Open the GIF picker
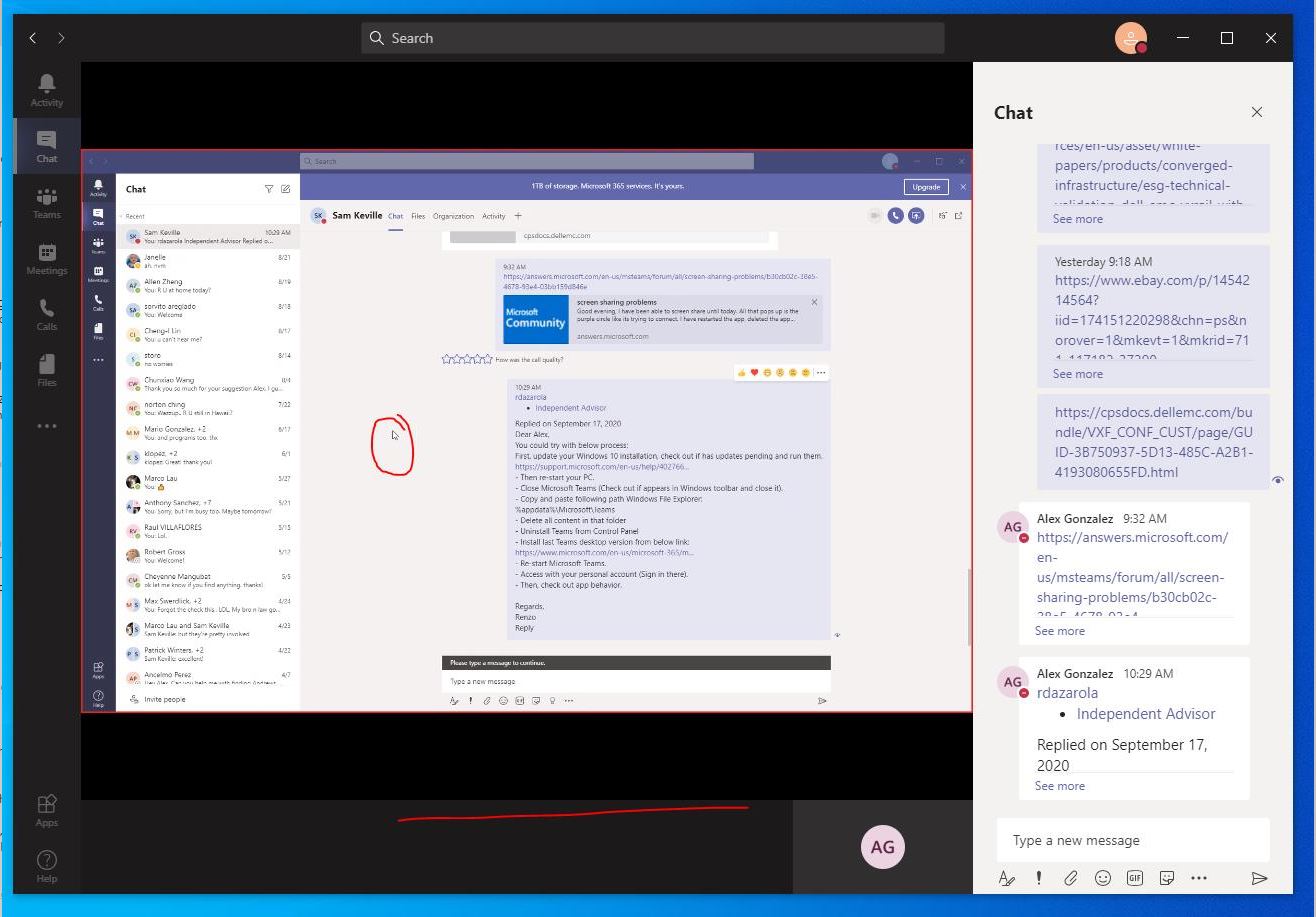The height and width of the screenshot is (917, 1316). (x=1135, y=878)
